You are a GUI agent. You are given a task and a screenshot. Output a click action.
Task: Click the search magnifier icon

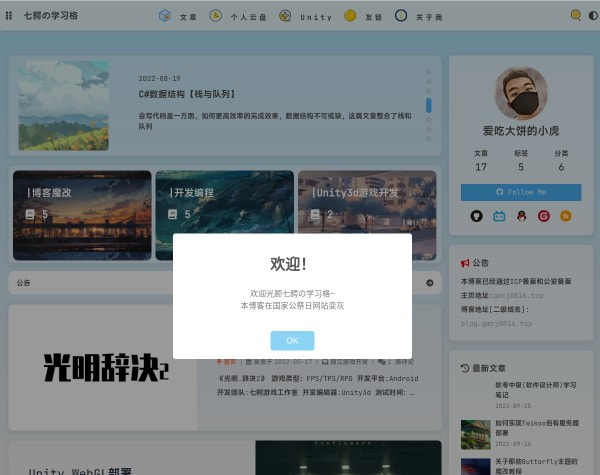575,16
